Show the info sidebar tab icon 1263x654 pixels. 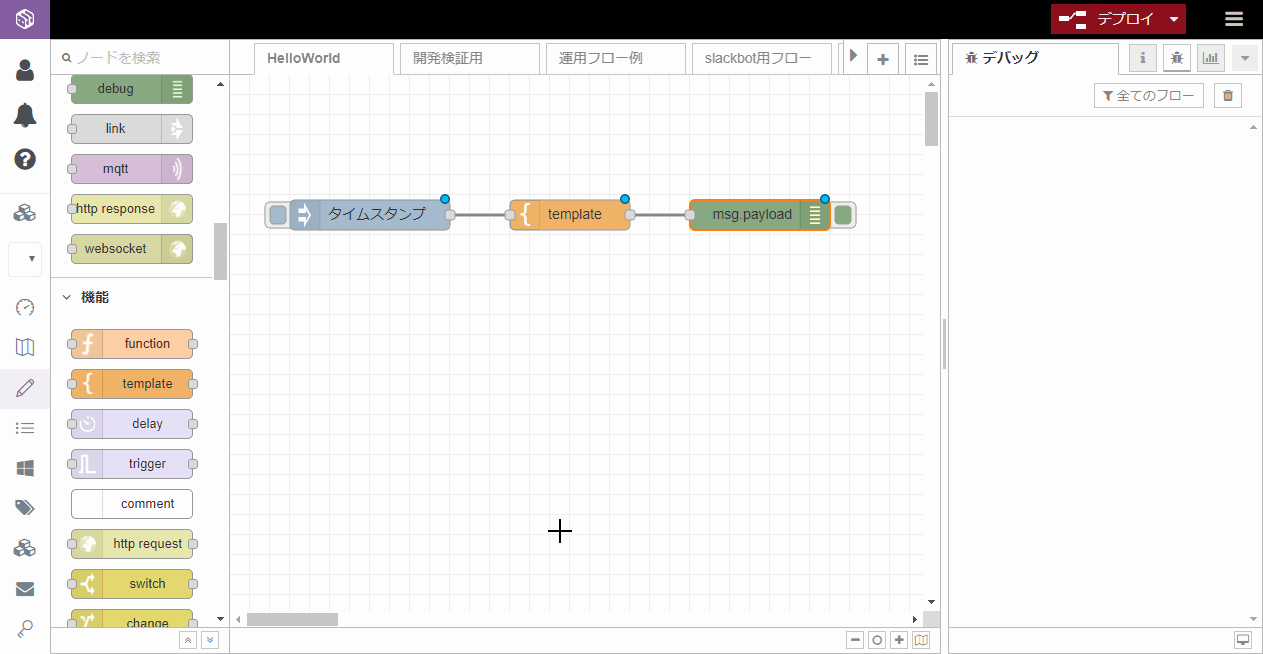pos(1143,58)
